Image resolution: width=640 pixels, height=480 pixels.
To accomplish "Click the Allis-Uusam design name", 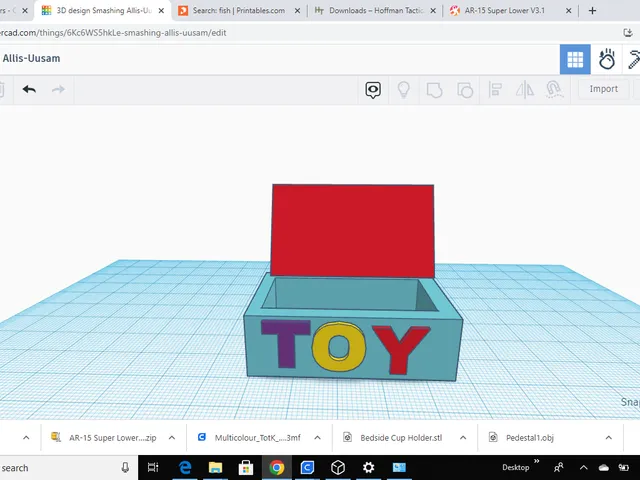I will (x=31, y=58).
